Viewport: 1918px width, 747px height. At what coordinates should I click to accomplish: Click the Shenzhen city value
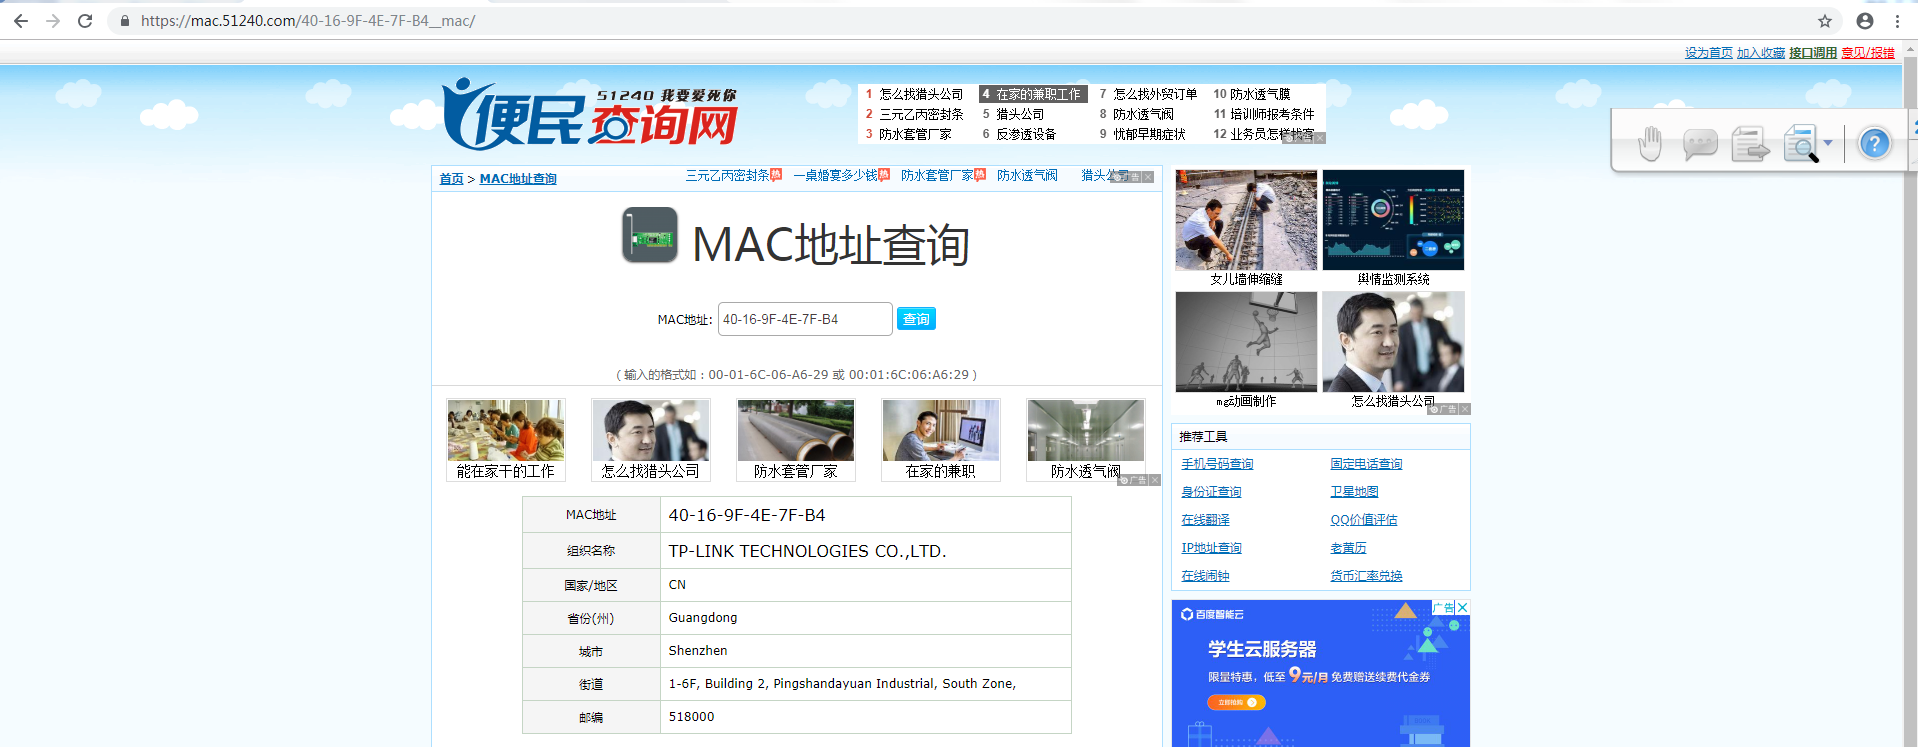[x=698, y=651]
